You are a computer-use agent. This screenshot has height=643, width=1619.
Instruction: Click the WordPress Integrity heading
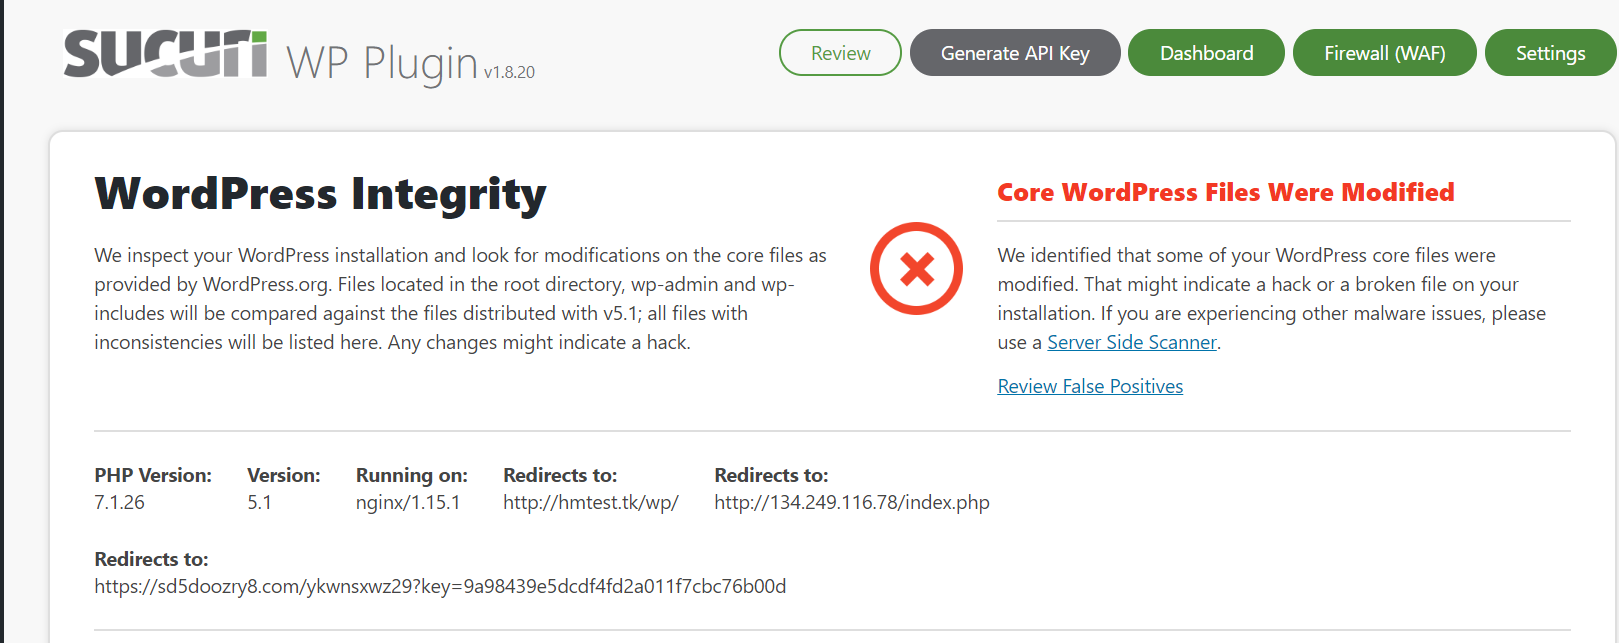click(320, 194)
